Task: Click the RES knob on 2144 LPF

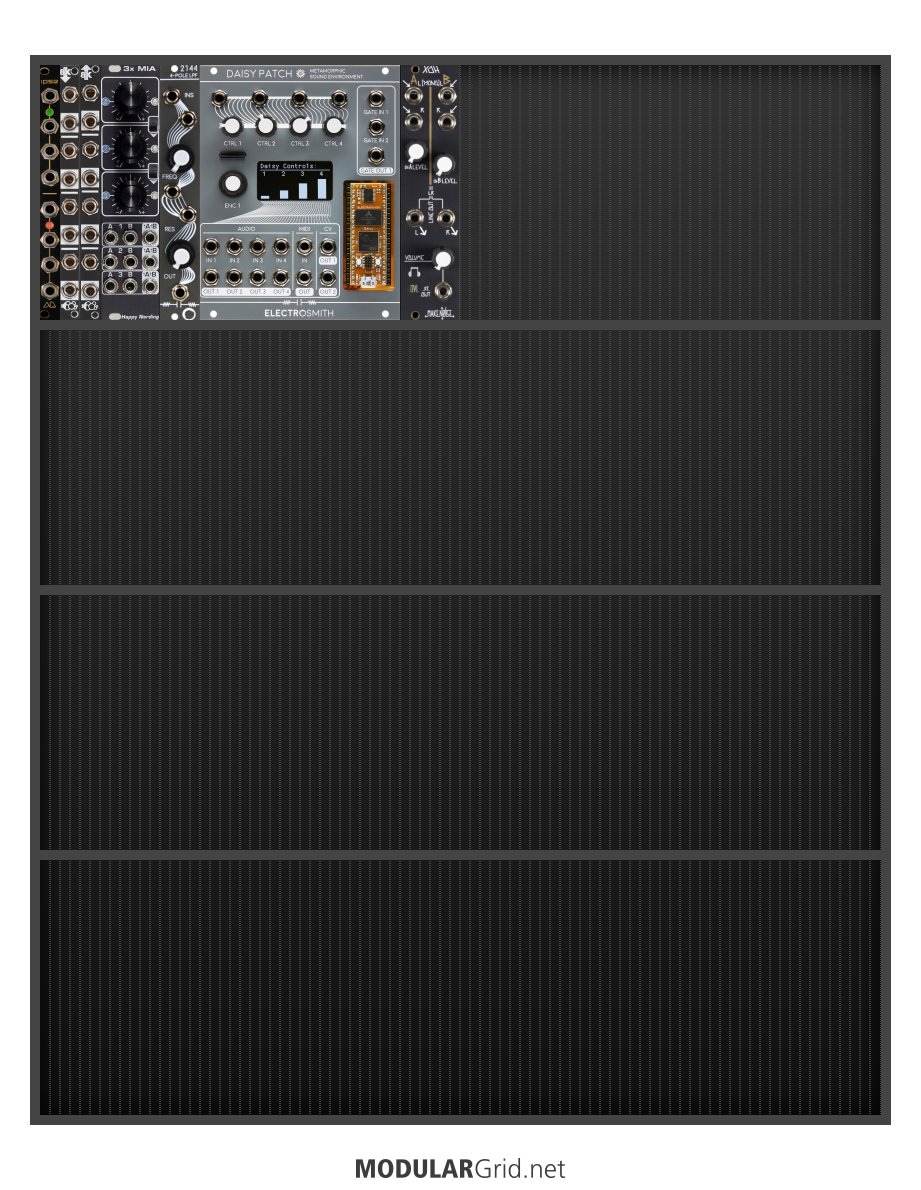Action: coord(180,256)
